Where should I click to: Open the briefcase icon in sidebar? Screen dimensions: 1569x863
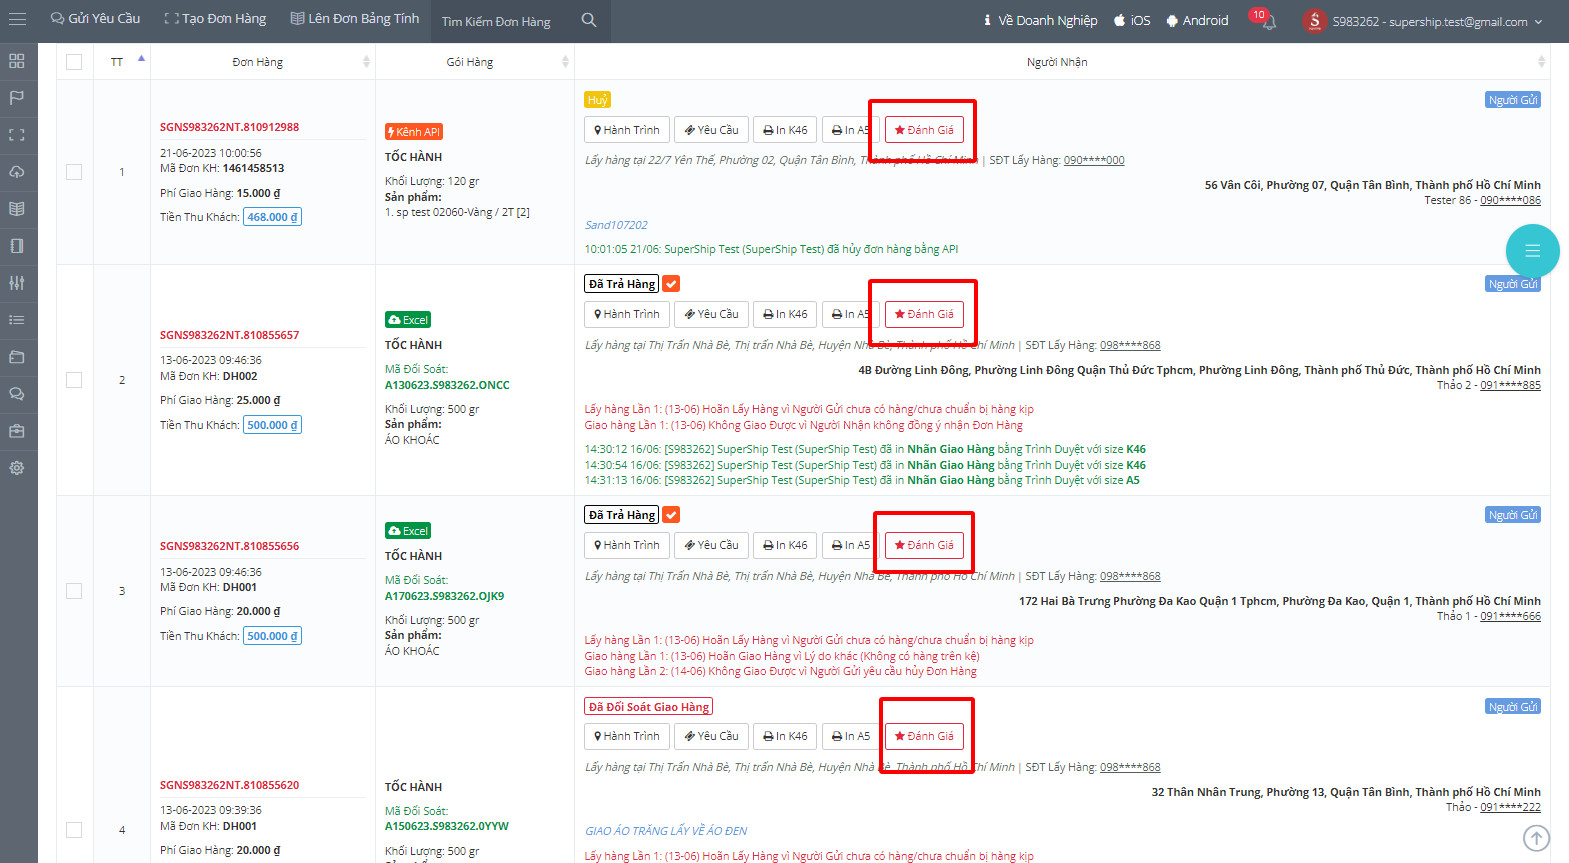[17, 431]
